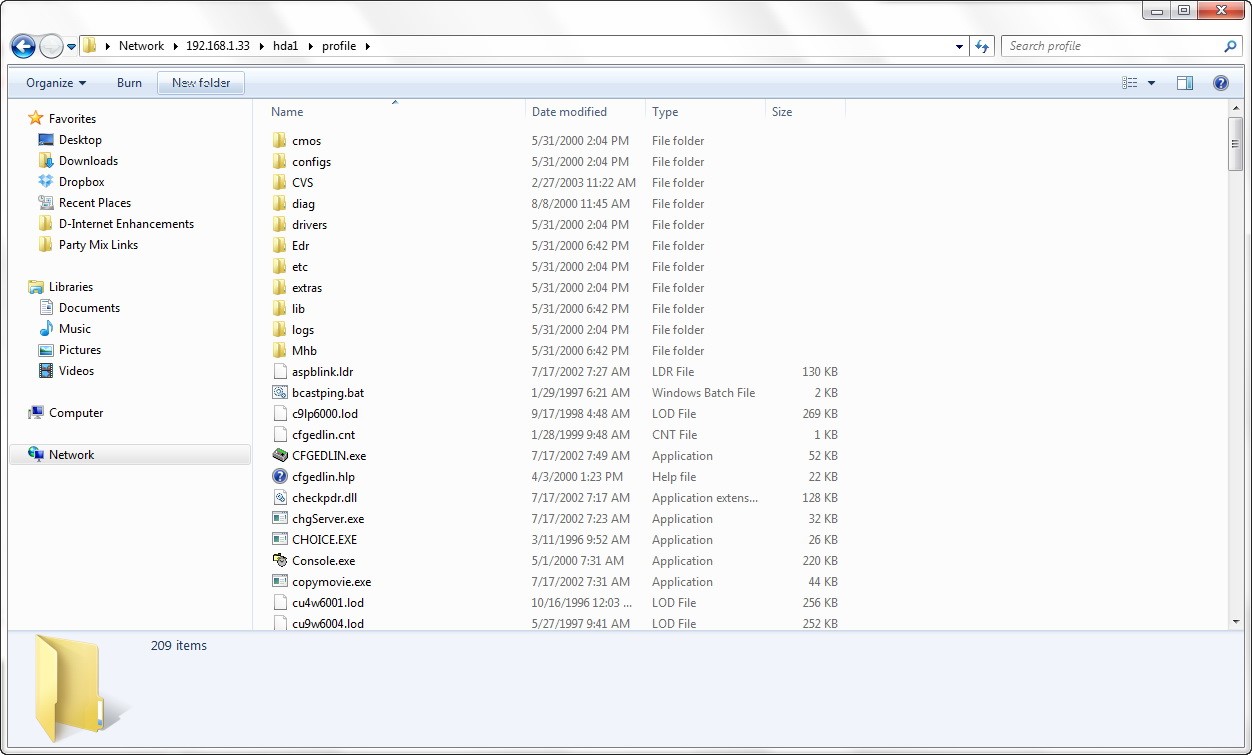Select the CFGEDLIN.exe application icon
Screen dimensions: 1252x755
(x=280, y=456)
